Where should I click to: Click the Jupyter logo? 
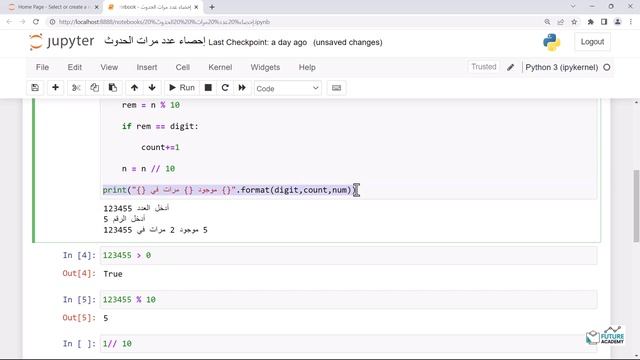pos(62,42)
